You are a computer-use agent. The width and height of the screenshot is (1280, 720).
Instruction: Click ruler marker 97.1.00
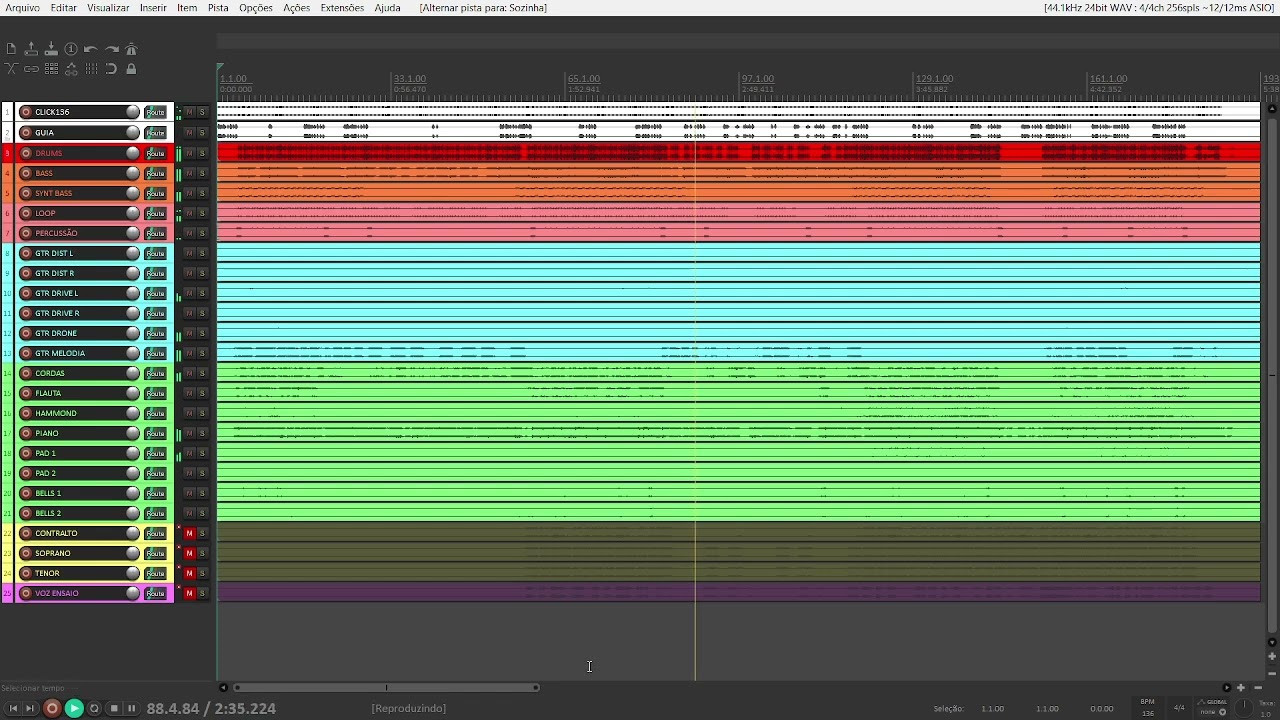coord(757,78)
